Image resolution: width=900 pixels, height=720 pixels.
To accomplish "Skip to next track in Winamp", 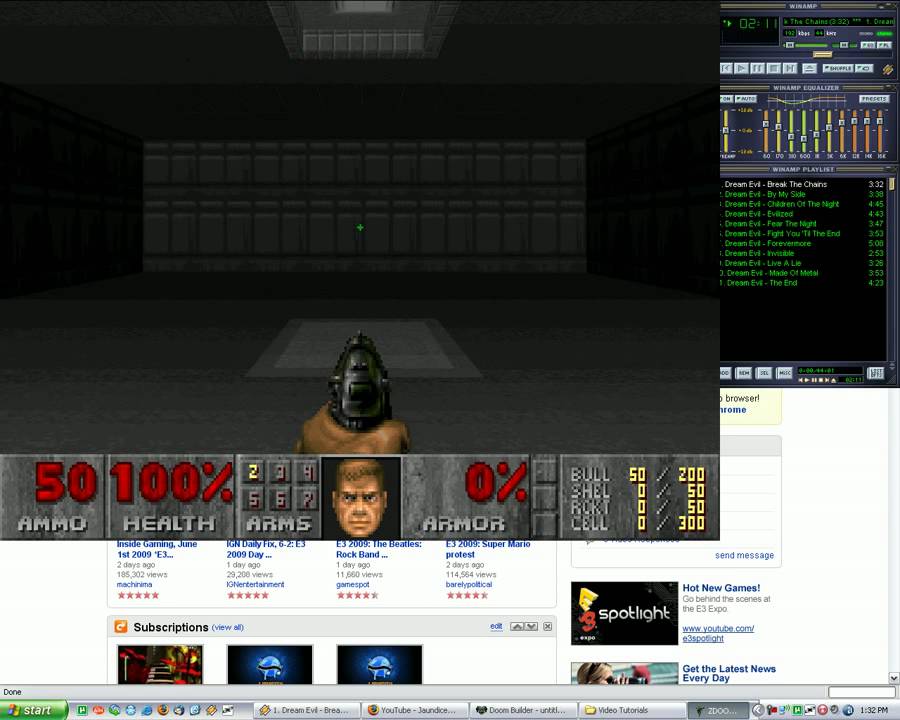I will click(x=790, y=68).
